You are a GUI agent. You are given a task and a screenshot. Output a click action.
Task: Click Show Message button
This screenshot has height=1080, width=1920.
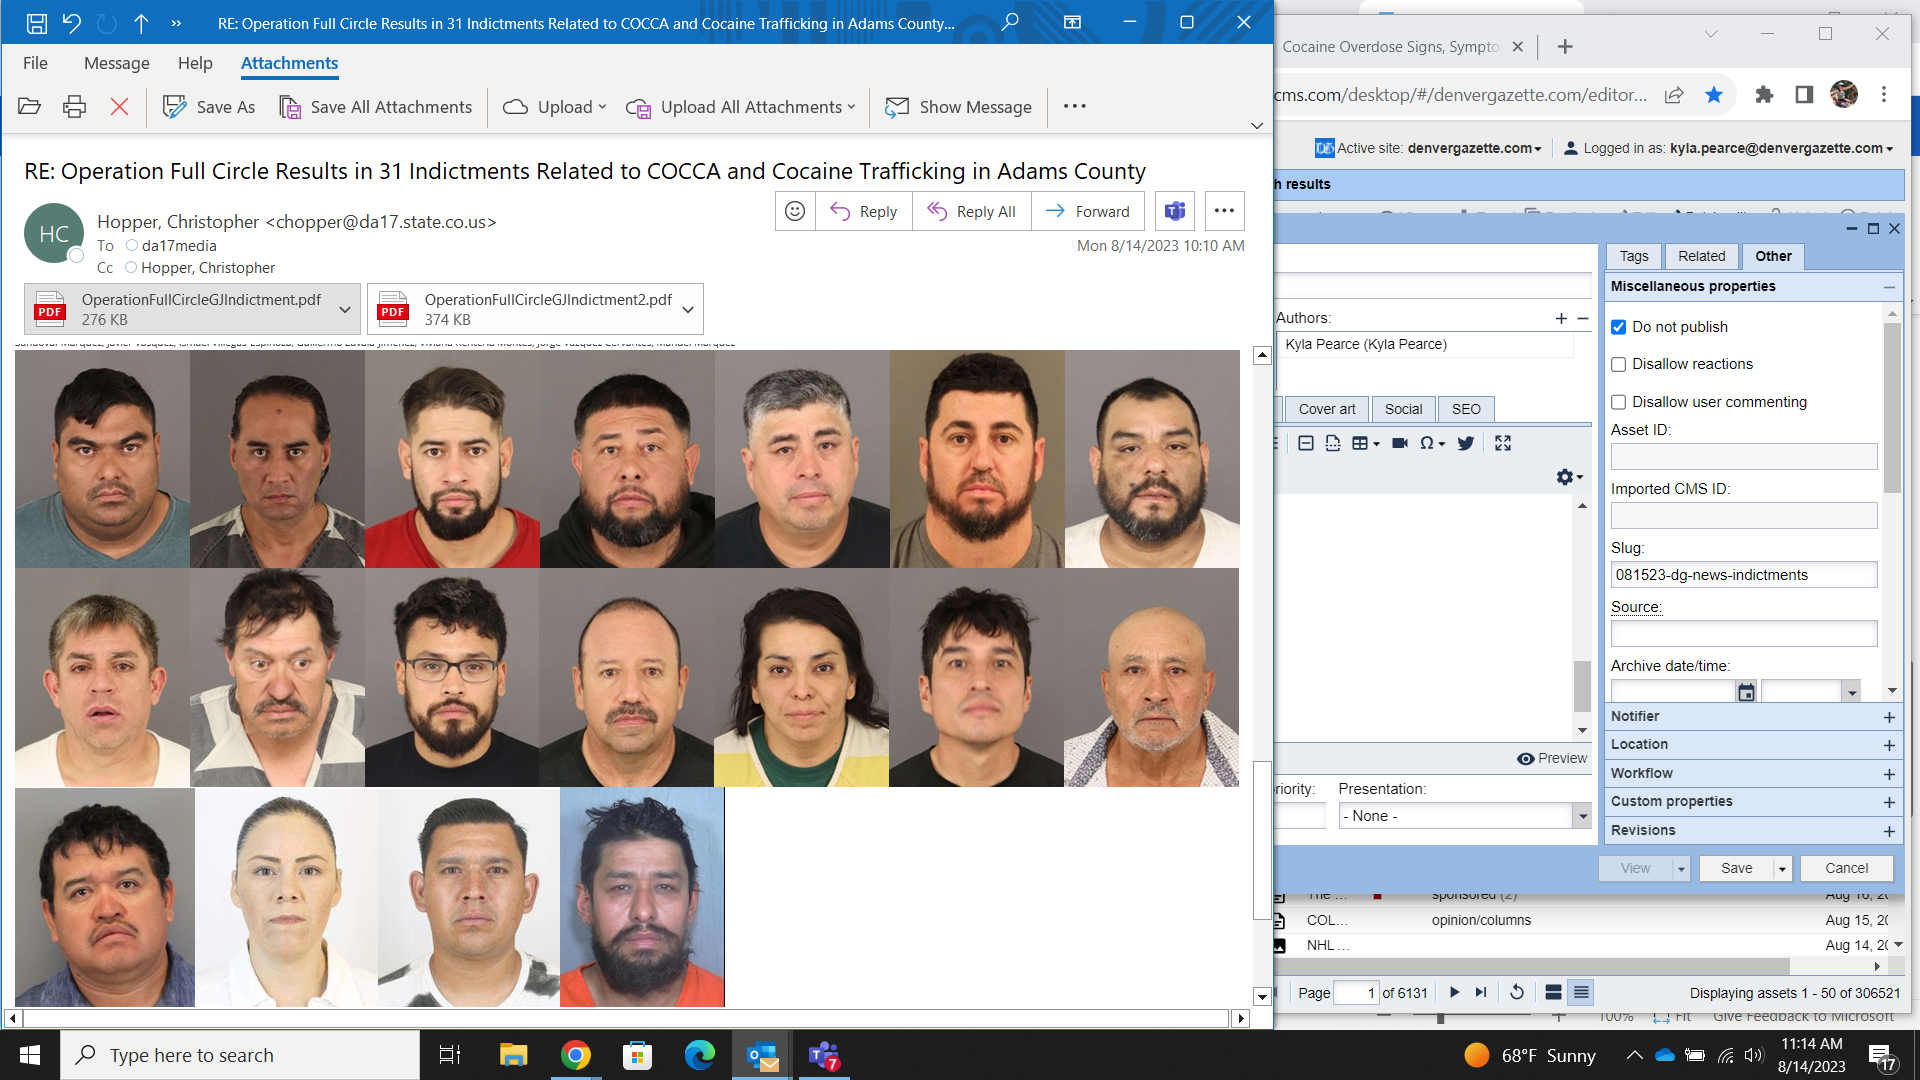[959, 106]
